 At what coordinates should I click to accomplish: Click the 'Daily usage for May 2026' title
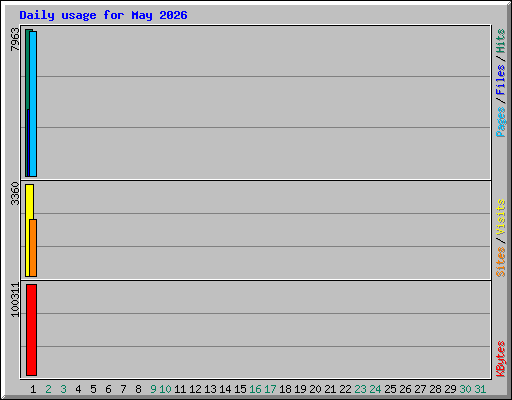click(103, 16)
